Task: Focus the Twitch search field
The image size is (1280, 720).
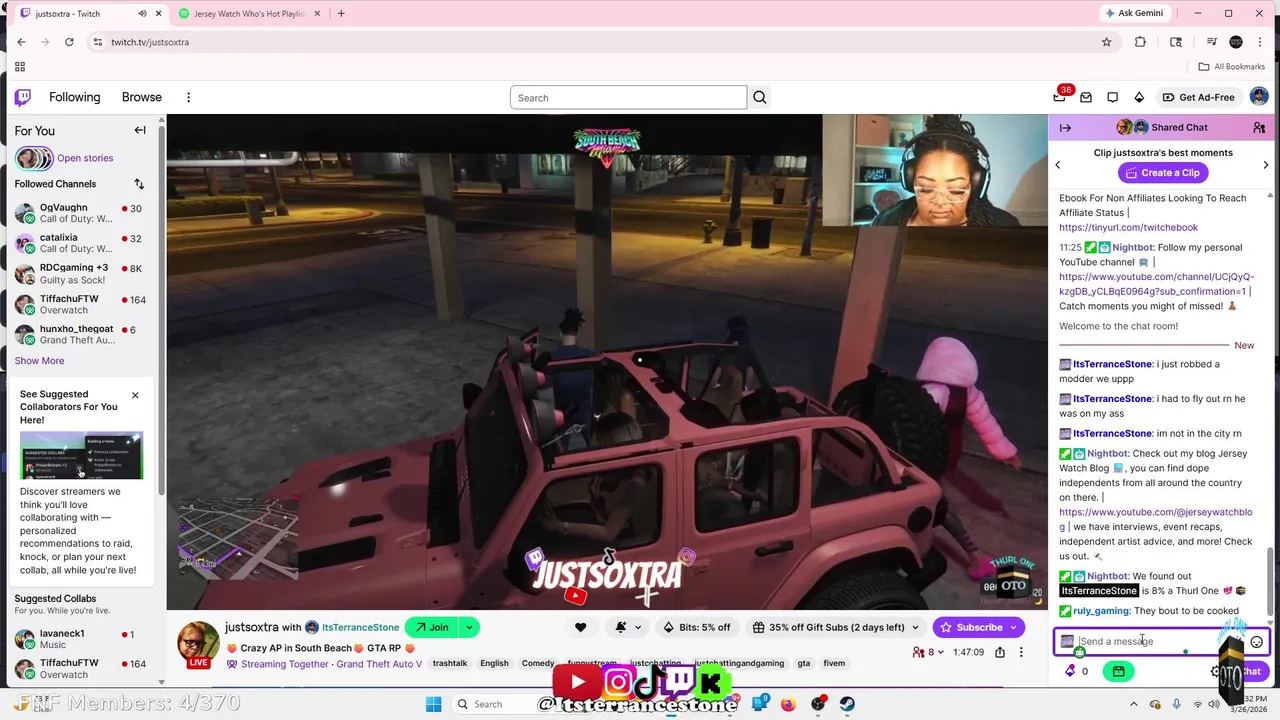Action: pos(628,97)
